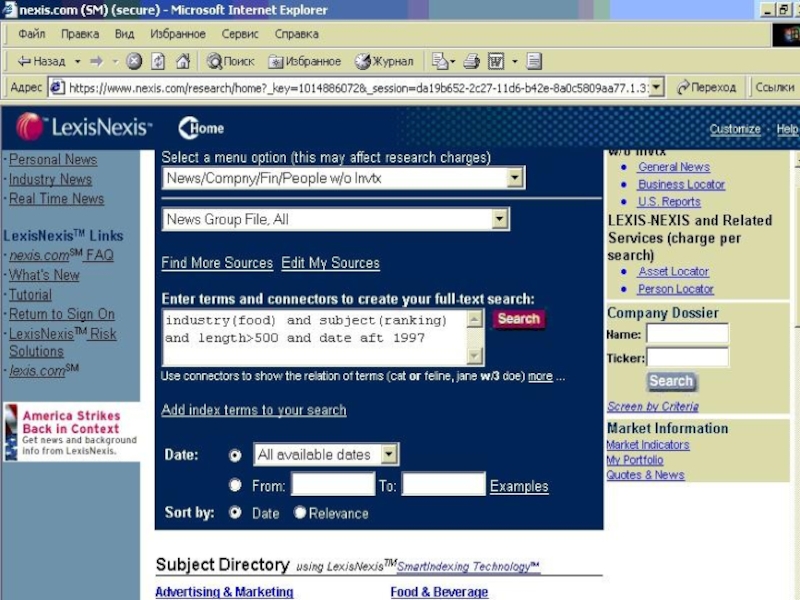Refresh the page with the Refresh icon
This screenshot has width=800, height=600.
click(158, 62)
